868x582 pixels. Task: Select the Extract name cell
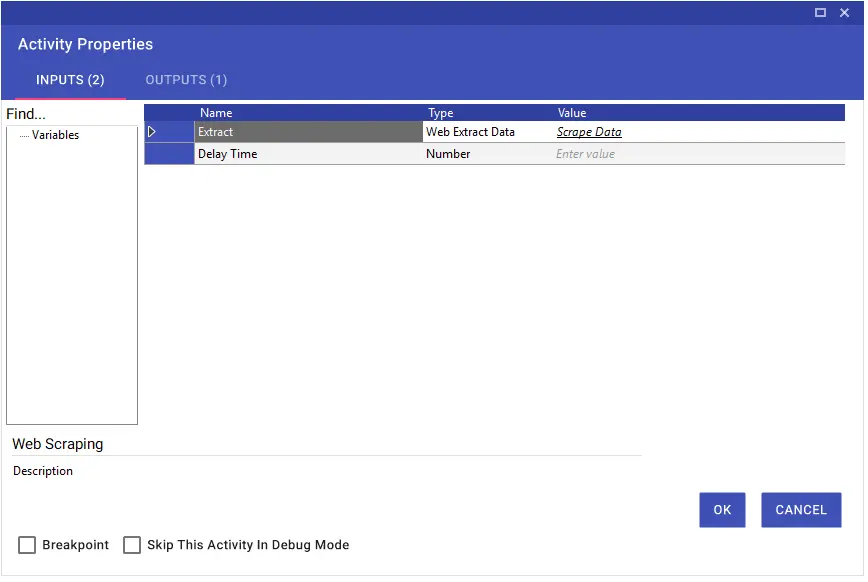309,132
